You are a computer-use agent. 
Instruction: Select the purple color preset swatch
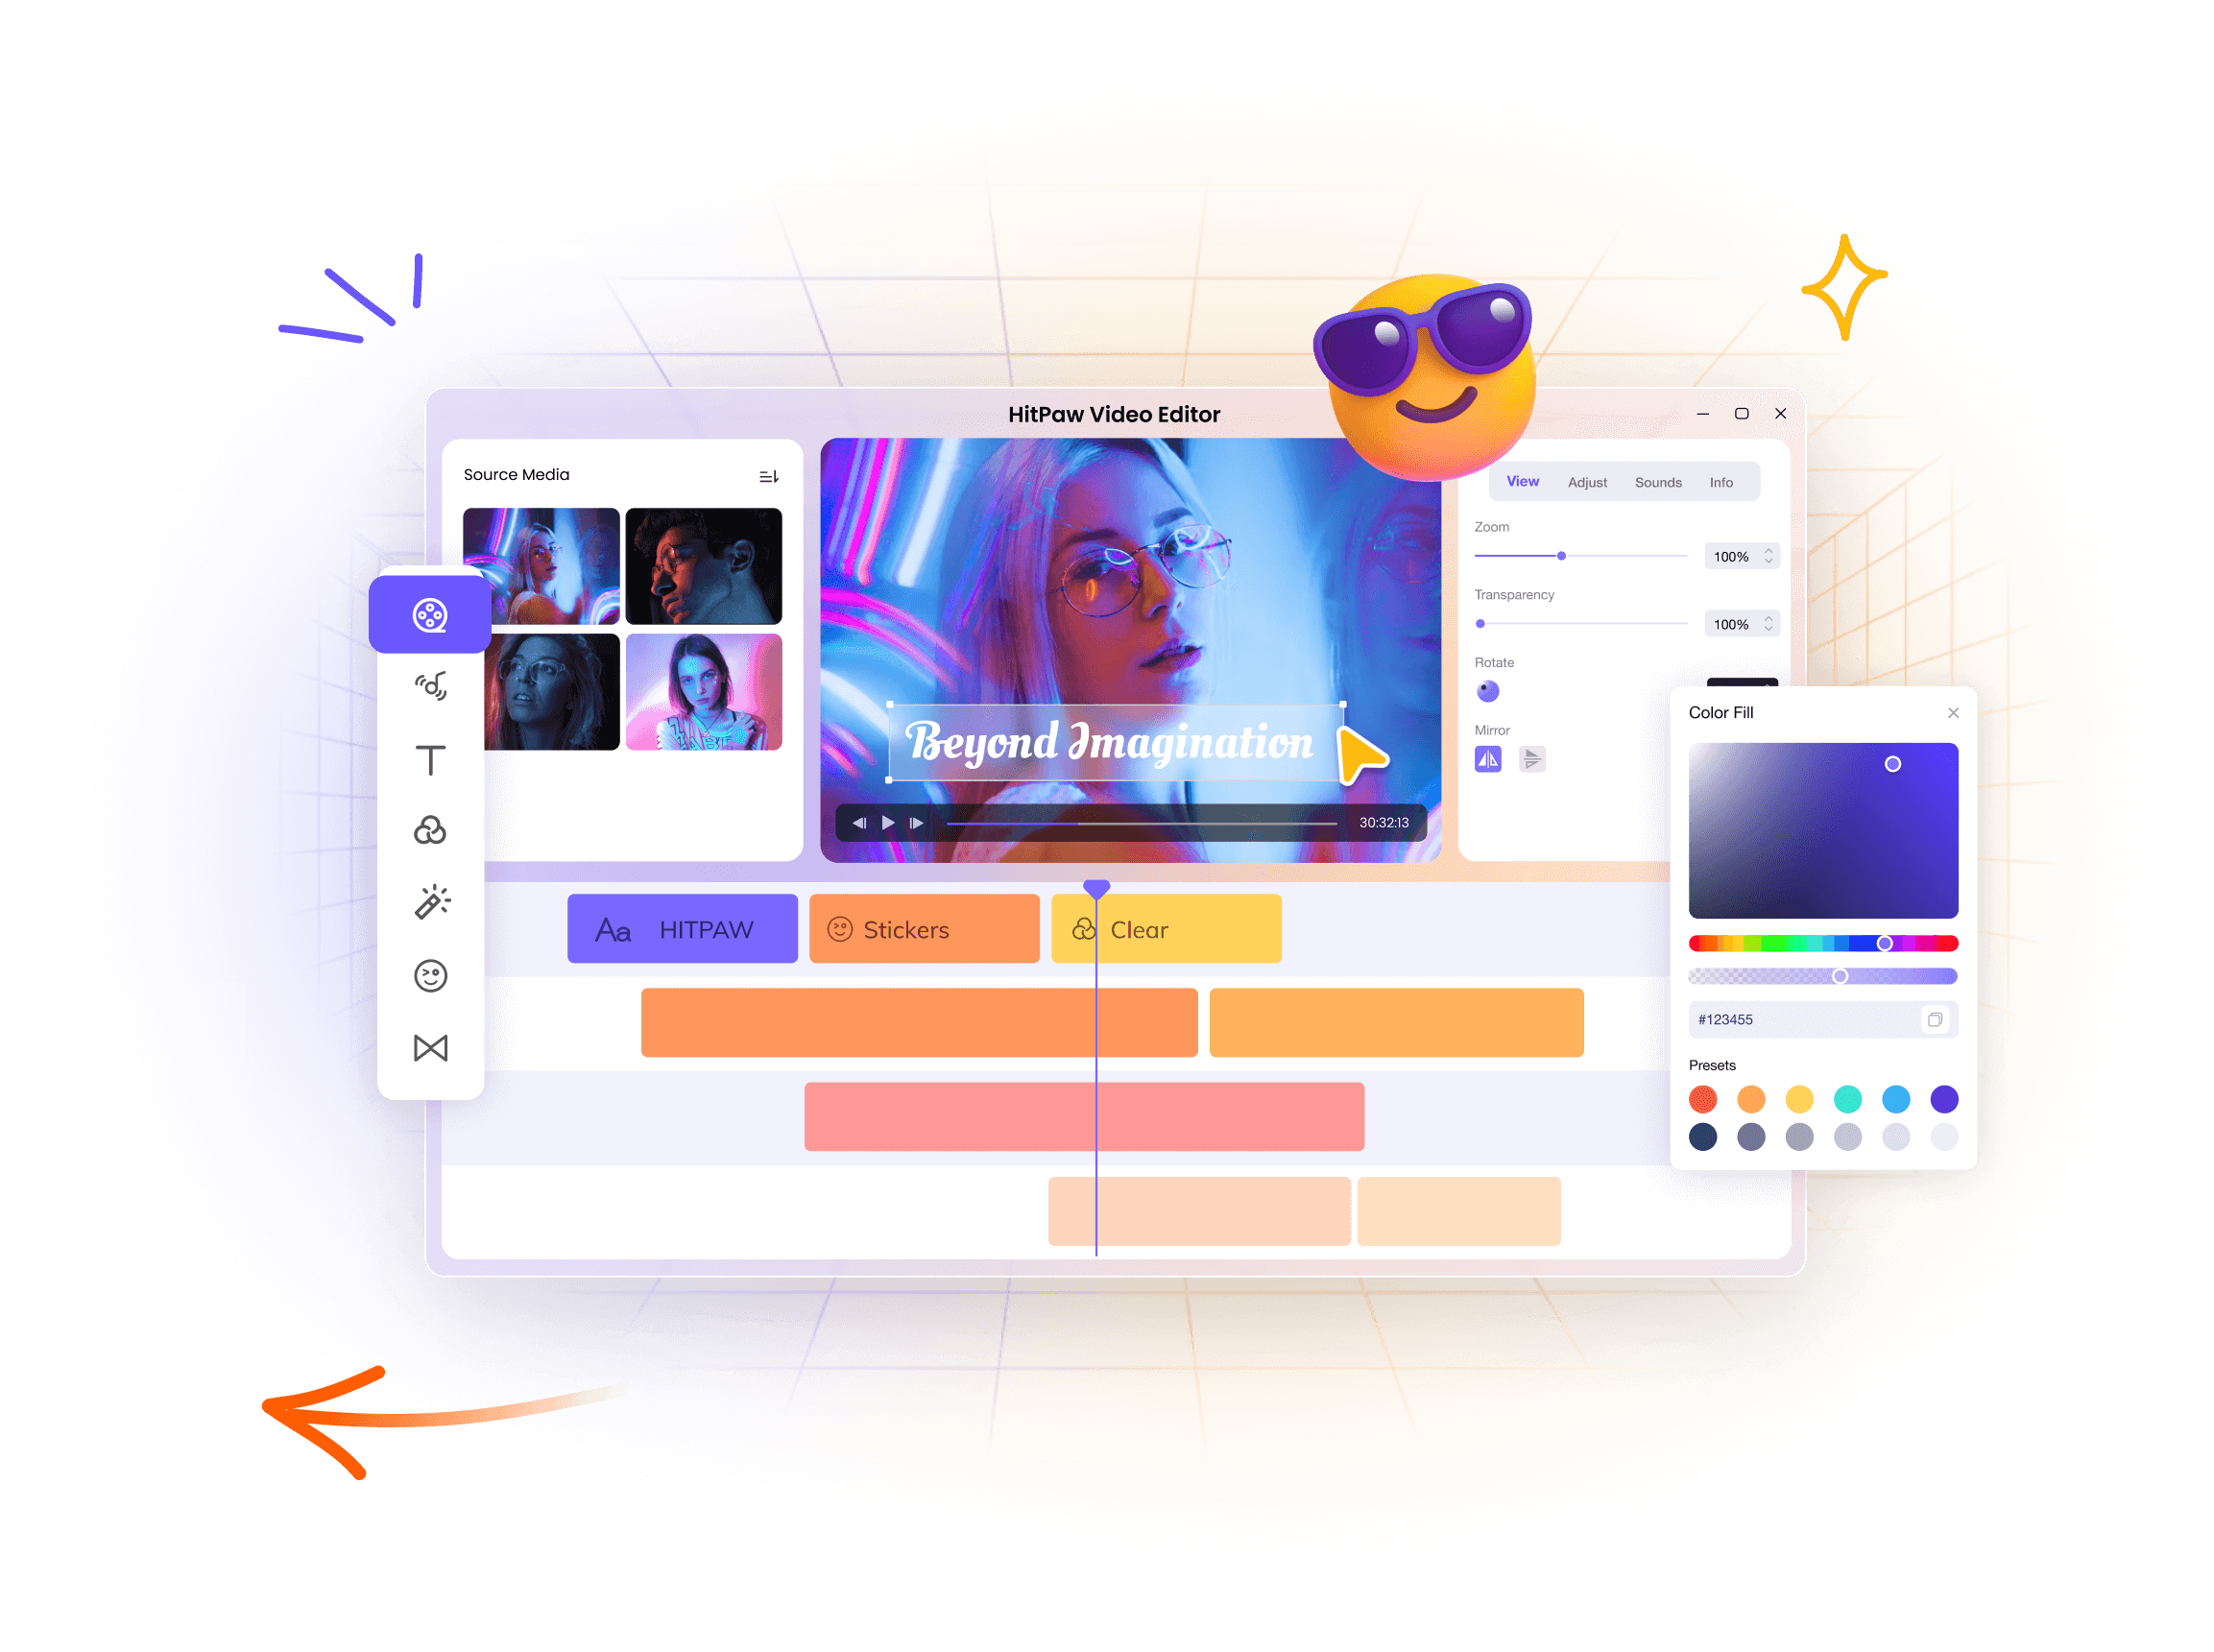coord(1945,1098)
